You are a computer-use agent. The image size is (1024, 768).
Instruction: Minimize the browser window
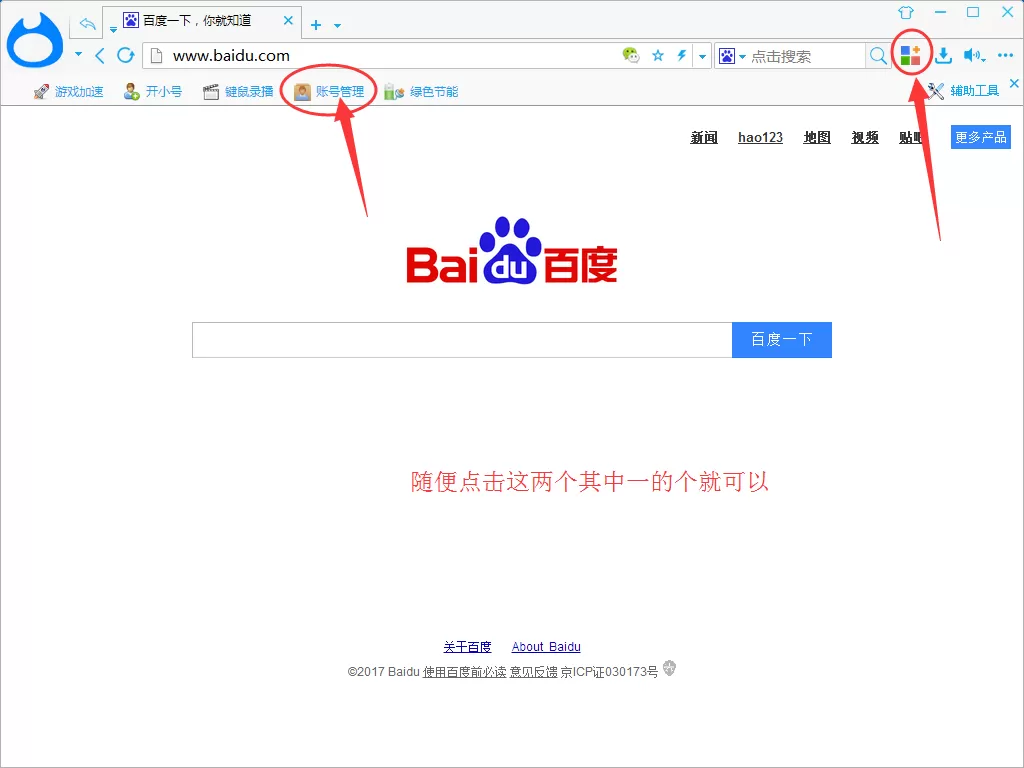click(x=940, y=12)
